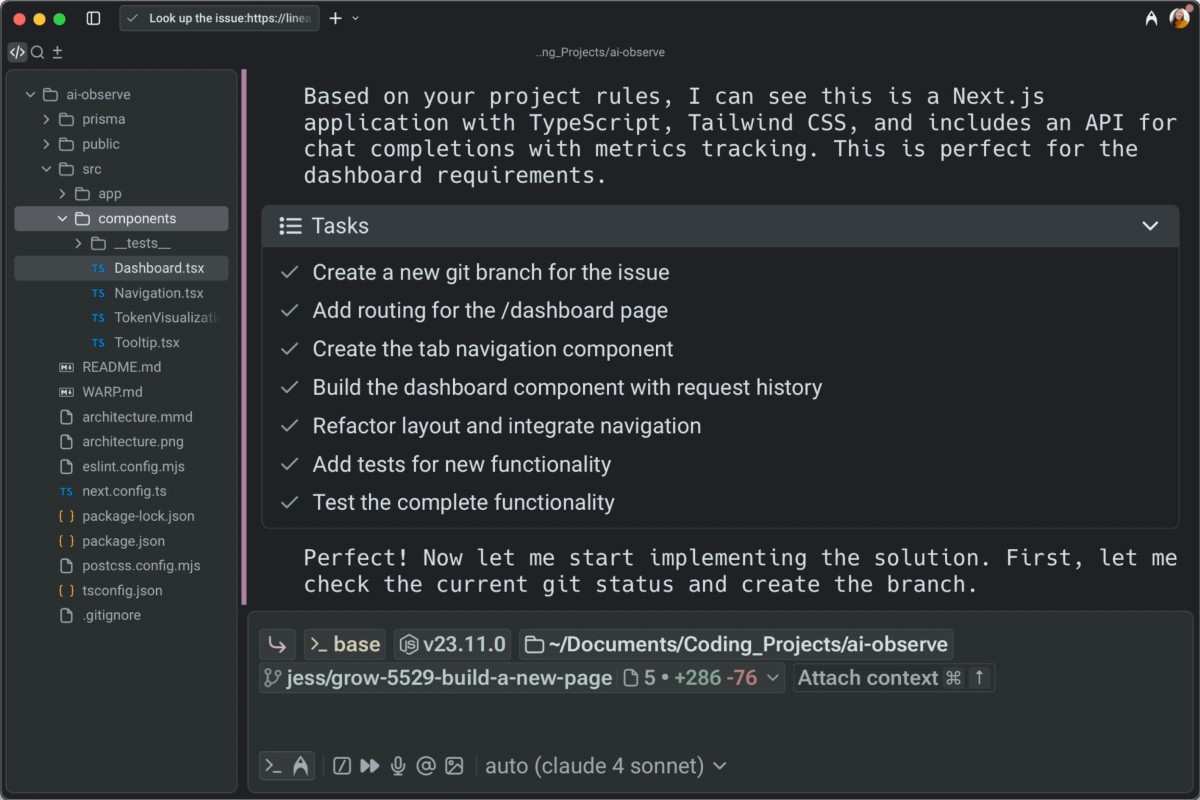Open the Navigation.tsx file
Screen dimensions: 1200x800
pyautogui.click(x=158, y=293)
